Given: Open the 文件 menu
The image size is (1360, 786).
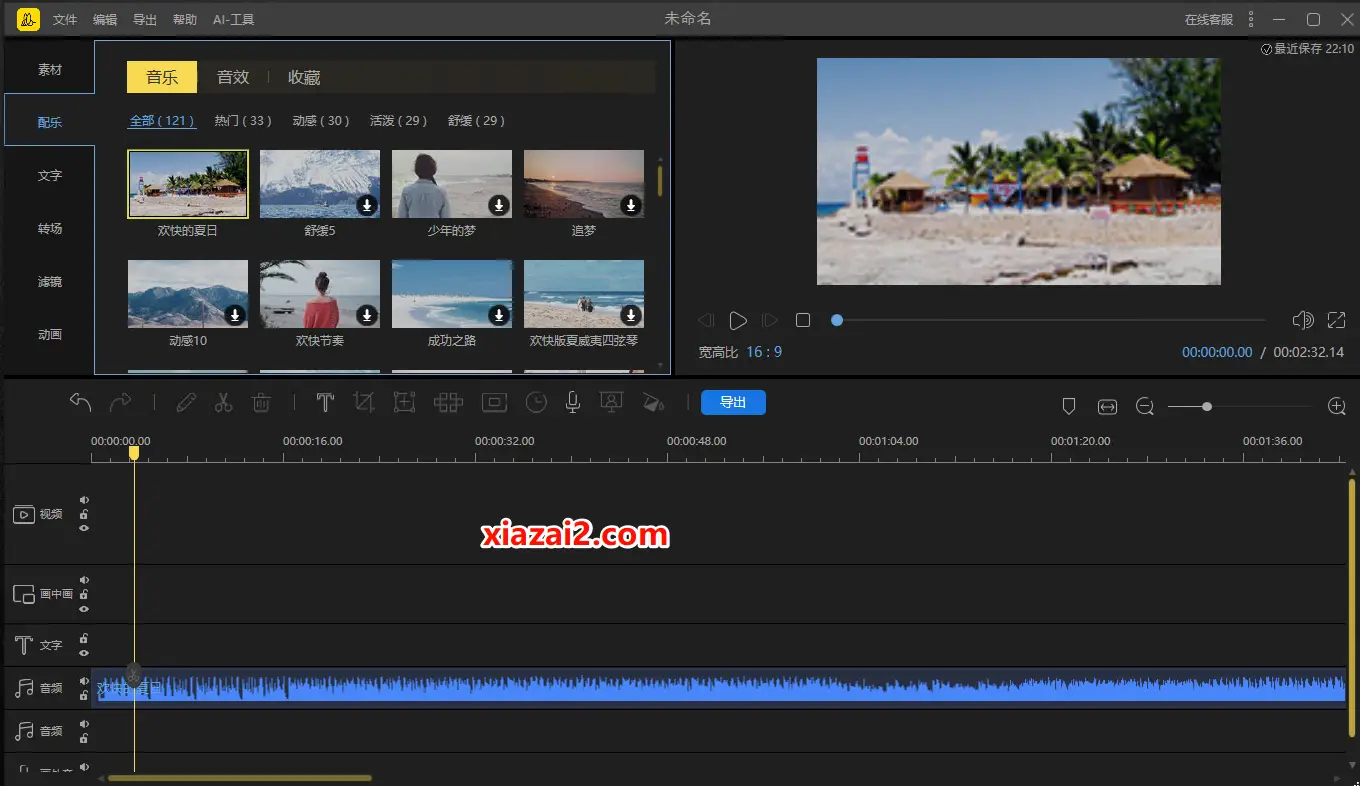Looking at the screenshot, I should (65, 20).
